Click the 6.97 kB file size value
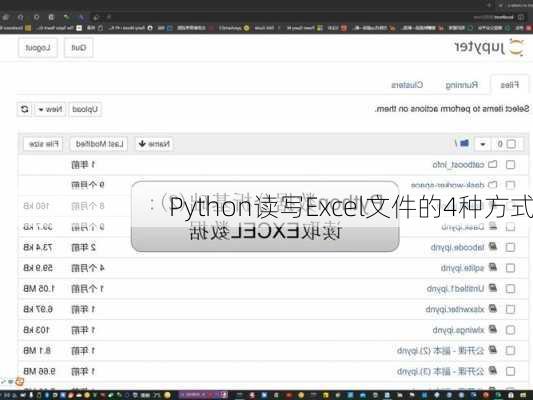 (x=38, y=309)
